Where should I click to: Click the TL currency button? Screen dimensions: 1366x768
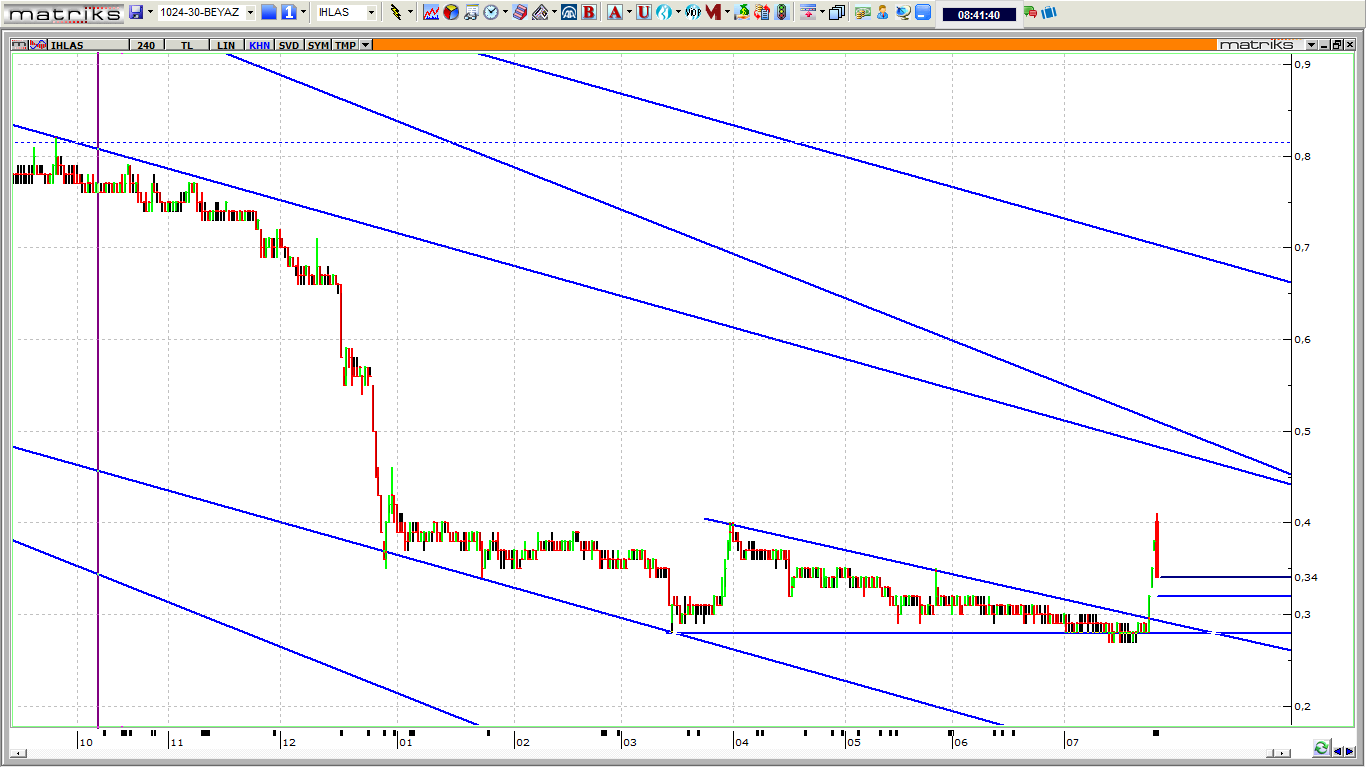tap(187, 45)
